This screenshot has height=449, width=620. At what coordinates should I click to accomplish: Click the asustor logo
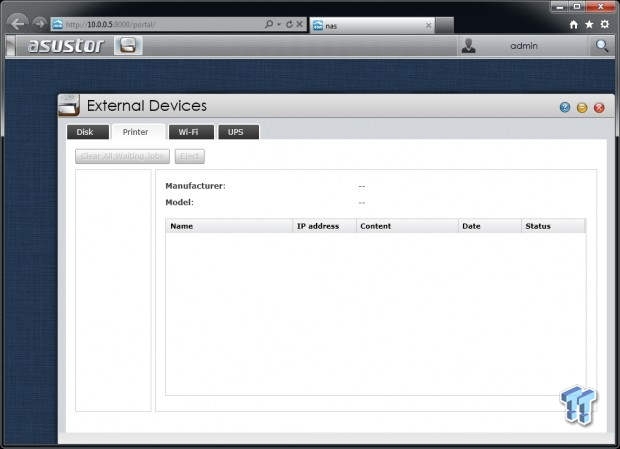click(66, 46)
